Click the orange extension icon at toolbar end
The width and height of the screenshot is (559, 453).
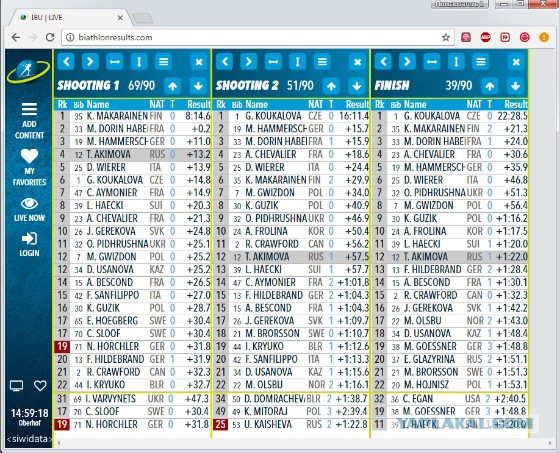[x=544, y=37]
